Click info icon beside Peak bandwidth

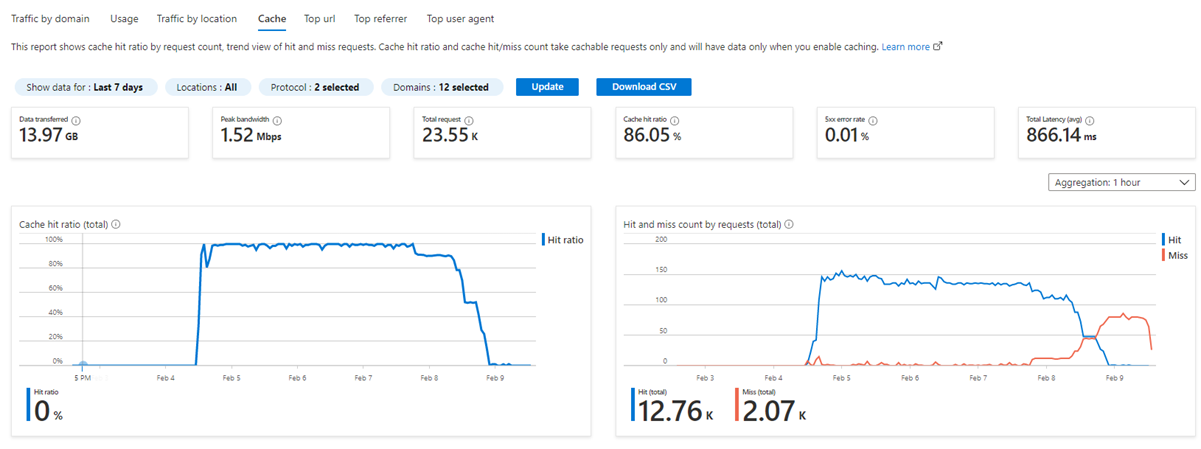pyautogui.click(x=276, y=119)
